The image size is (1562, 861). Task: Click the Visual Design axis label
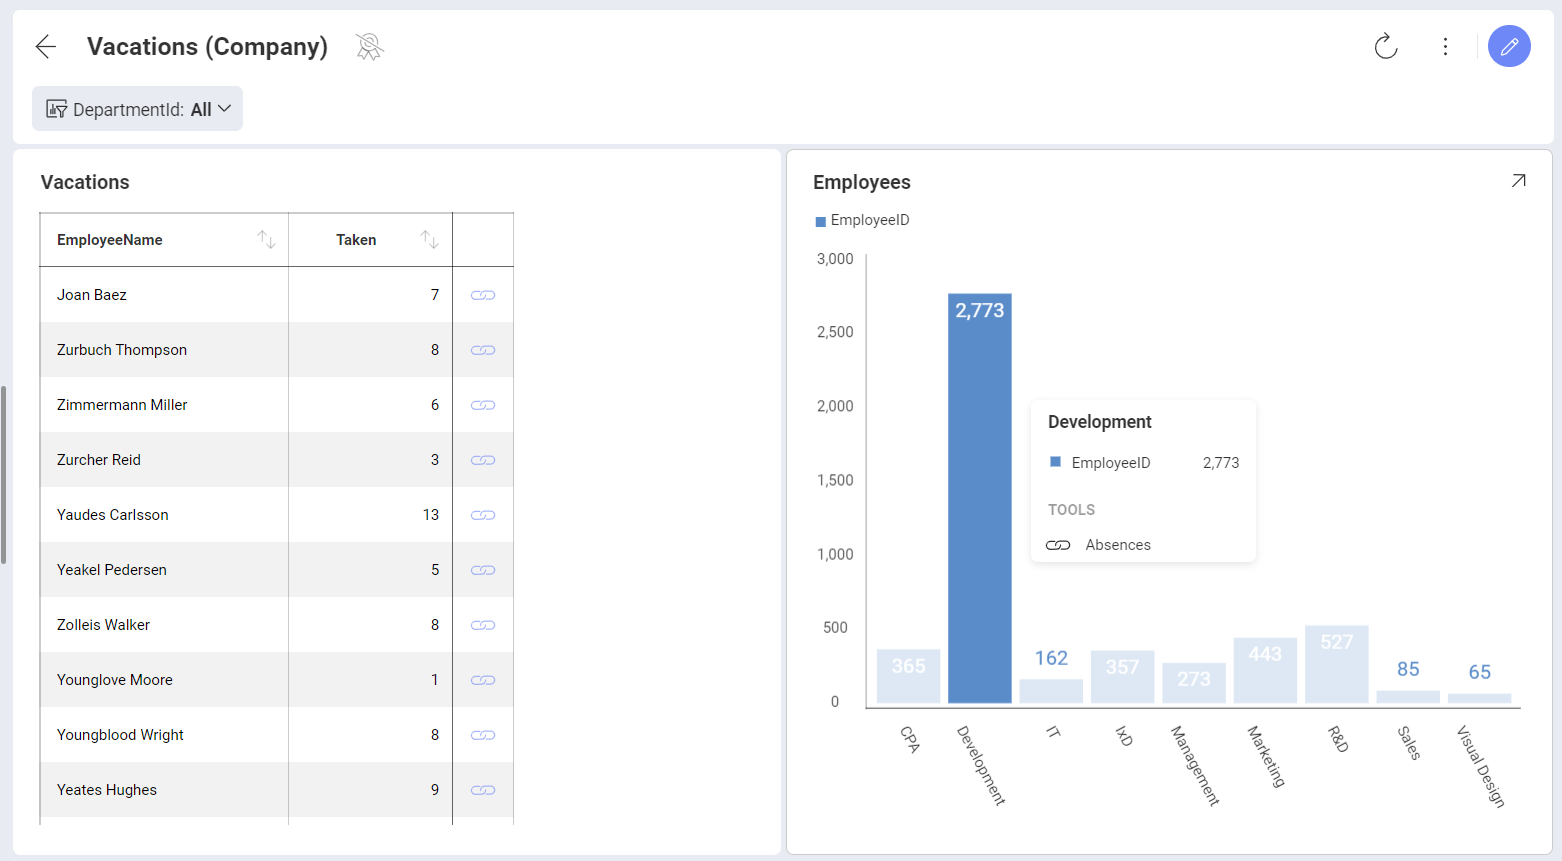click(x=1481, y=766)
